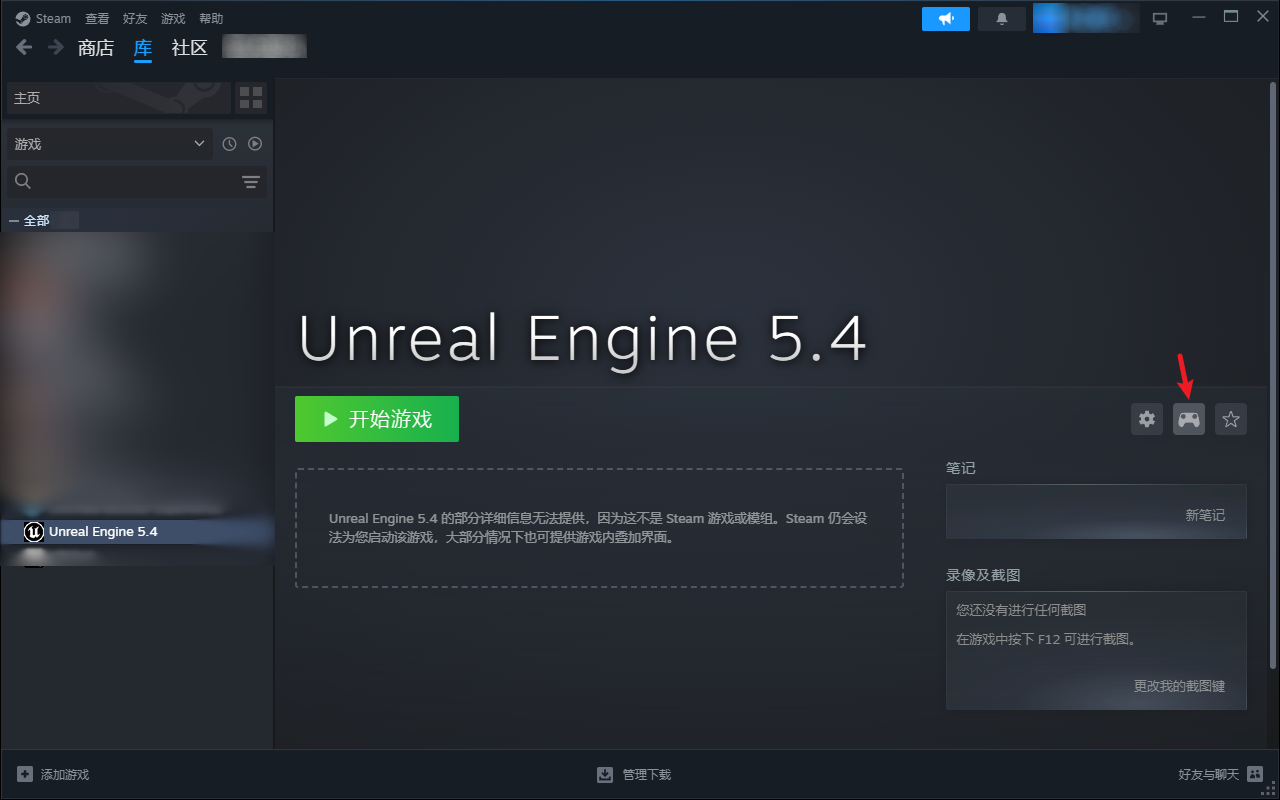Viewport: 1280px width, 800px height.
Task: Click the download icon beside 管理下载
Action: click(605, 775)
